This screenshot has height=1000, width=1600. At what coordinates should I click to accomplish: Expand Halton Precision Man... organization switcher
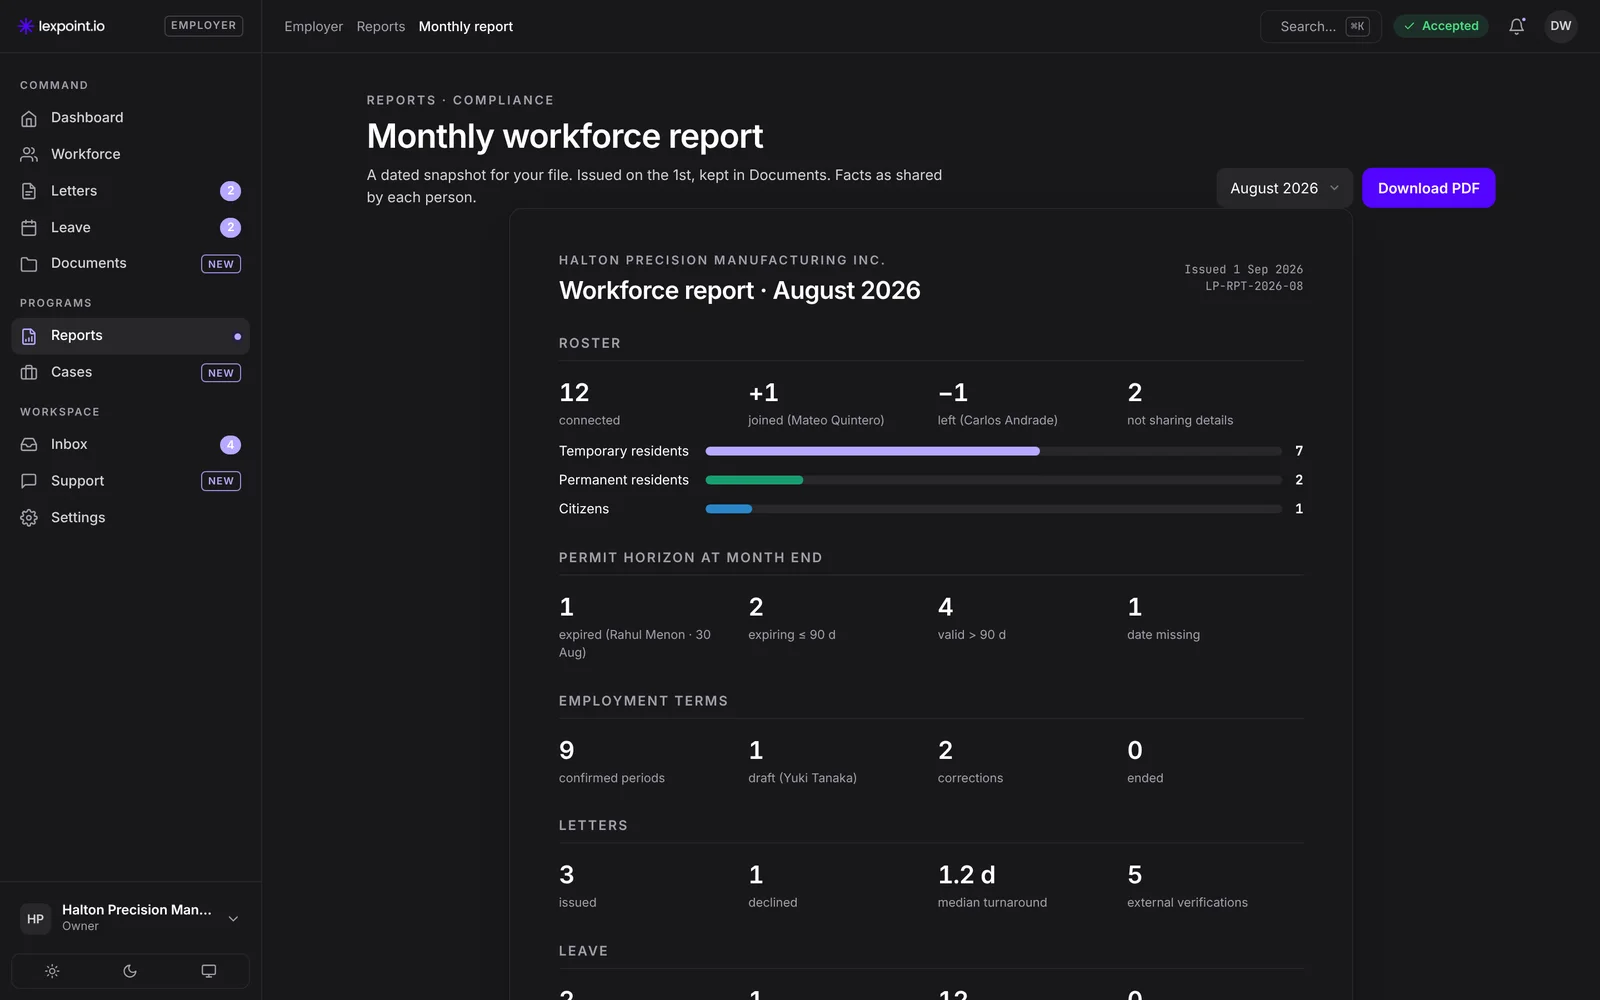click(x=131, y=918)
